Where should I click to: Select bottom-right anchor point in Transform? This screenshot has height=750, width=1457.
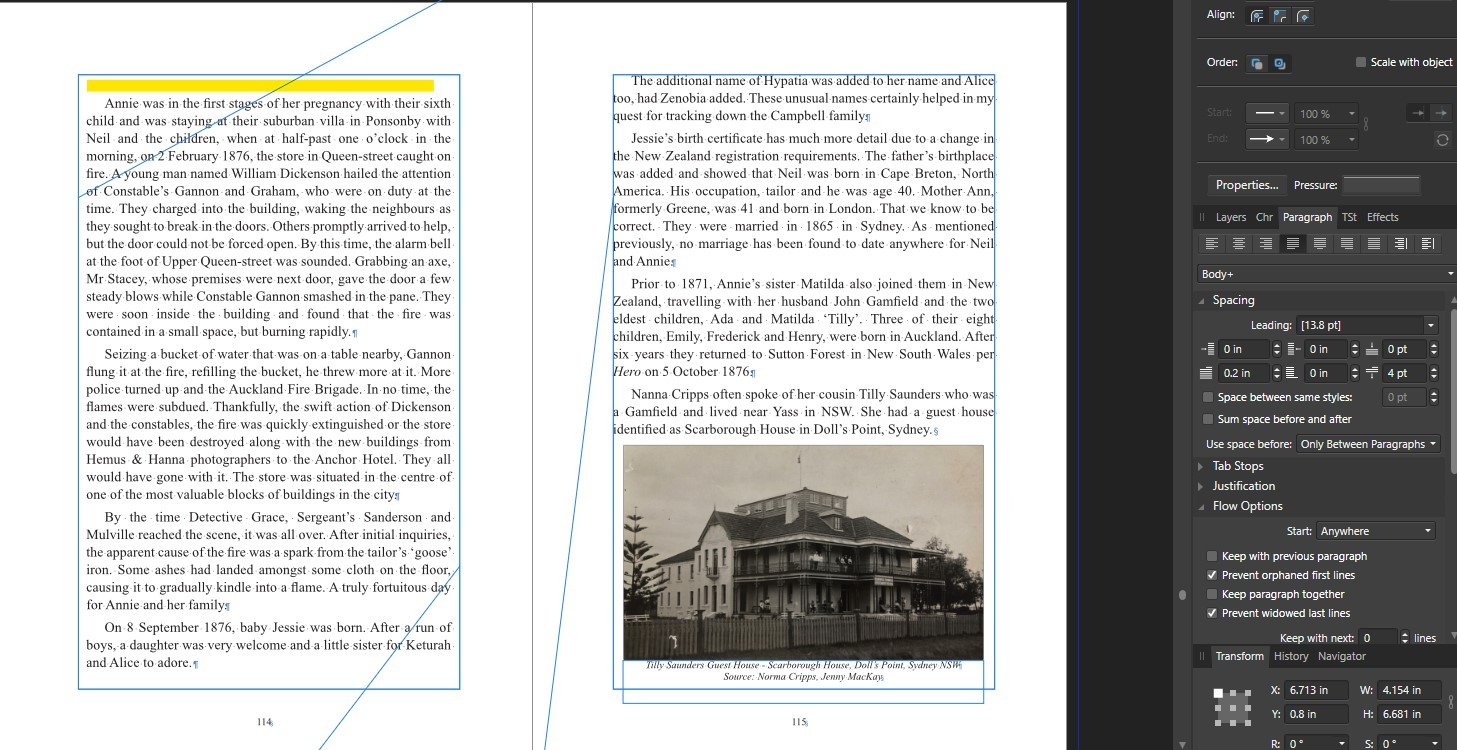pos(1246,721)
